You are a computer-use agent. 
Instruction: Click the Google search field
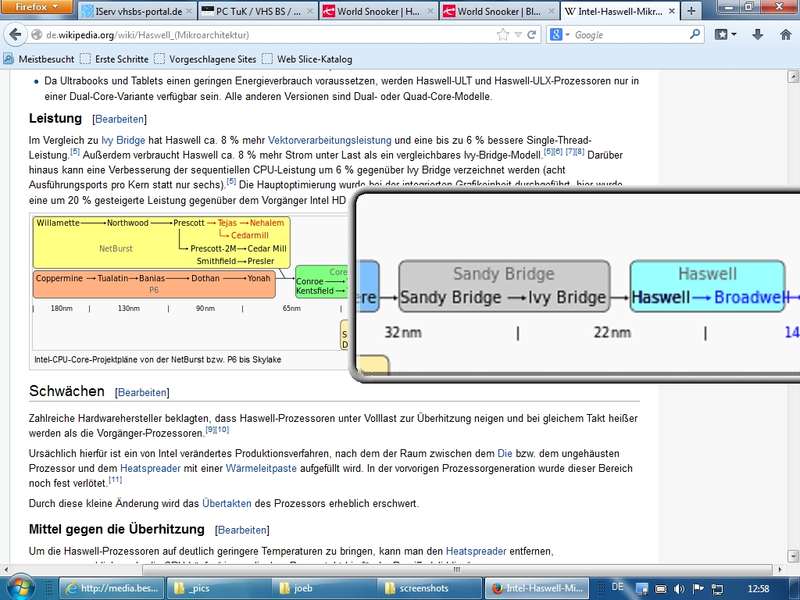click(630, 35)
